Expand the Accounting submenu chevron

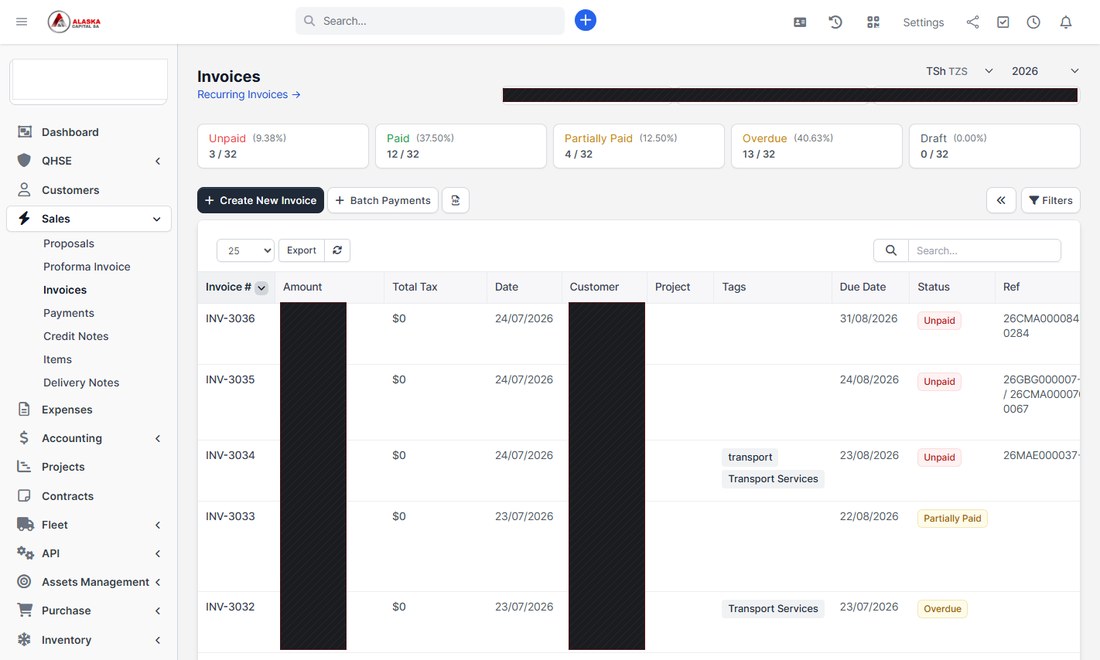click(158, 438)
